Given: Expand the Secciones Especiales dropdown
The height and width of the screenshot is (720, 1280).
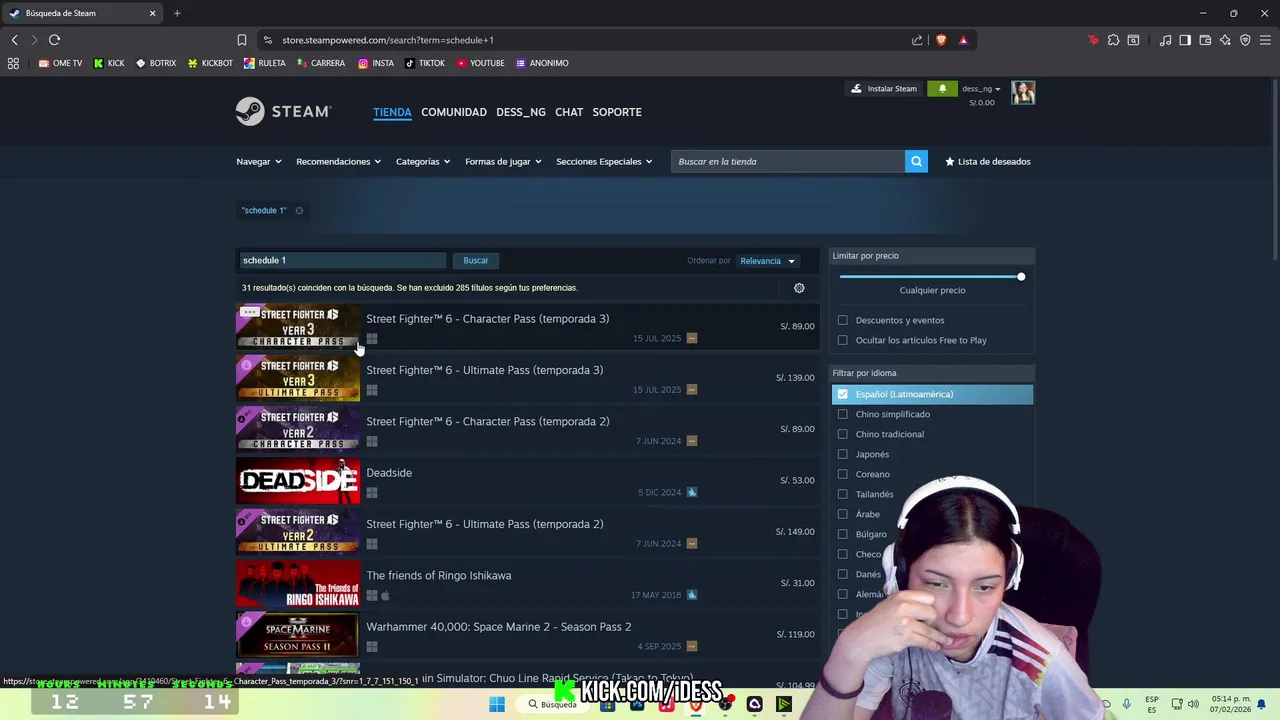Looking at the screenshot, I should (604, 161).
